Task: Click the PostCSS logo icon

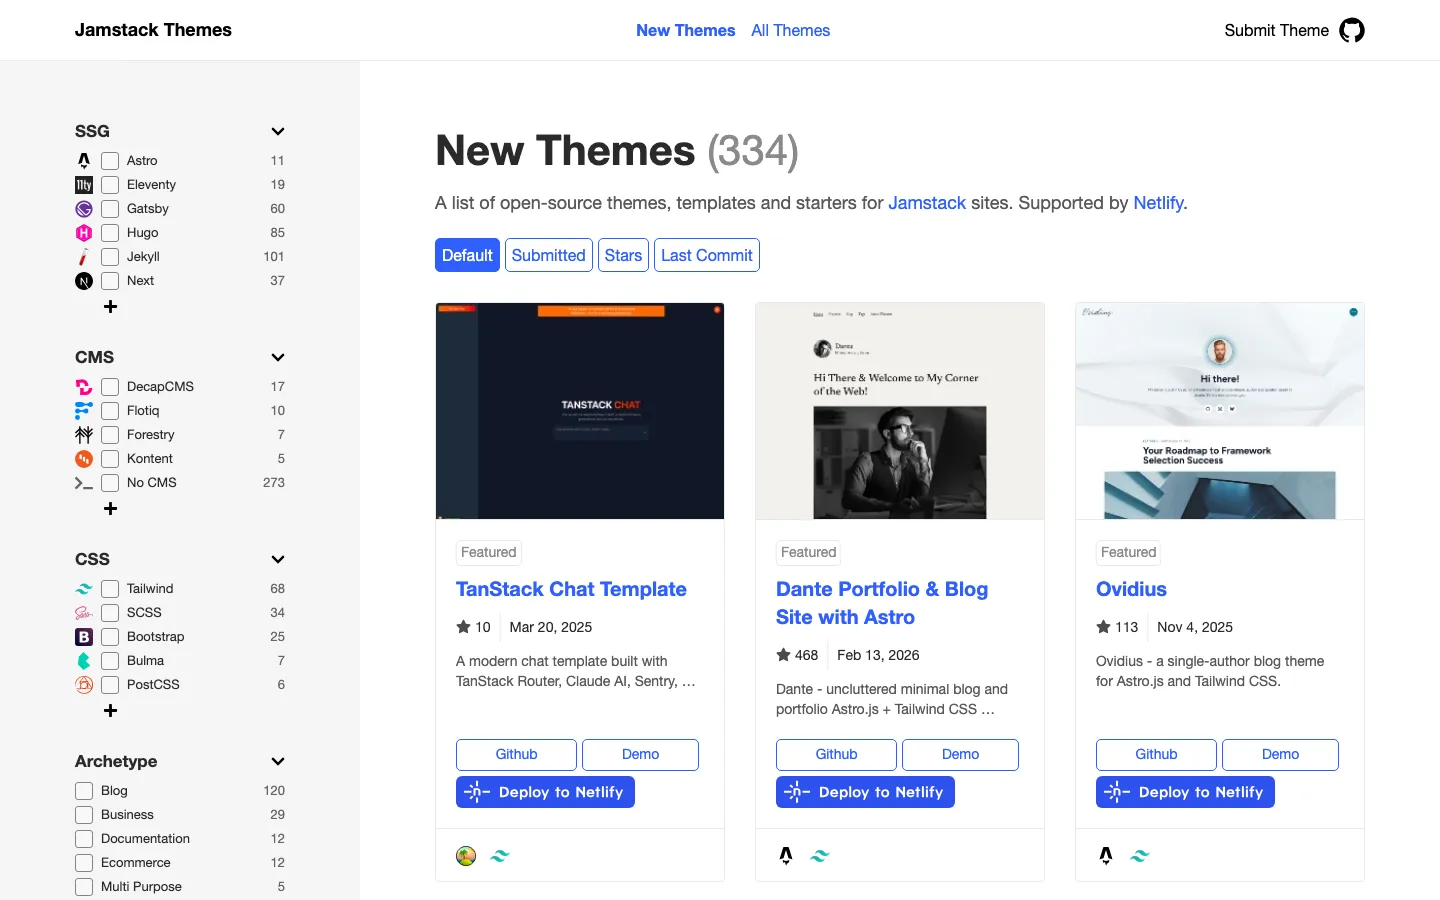Action: coord(84,684)
